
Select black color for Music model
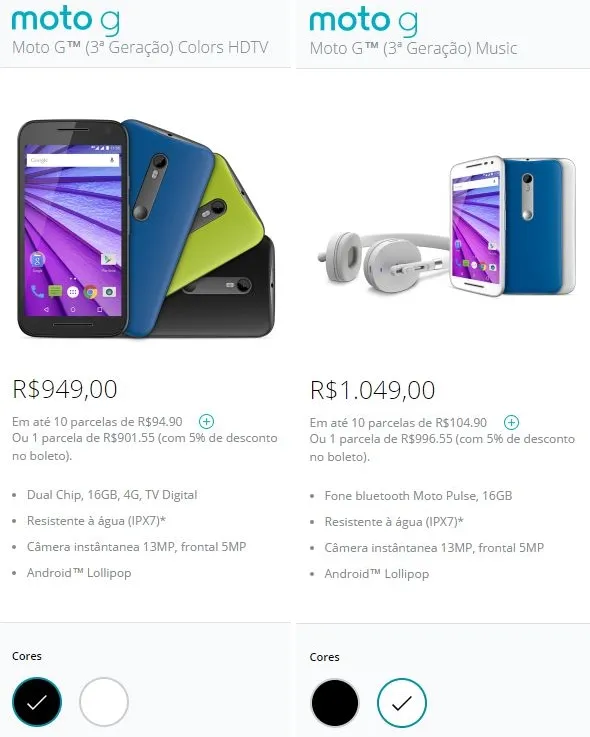(x=335, y=703)
